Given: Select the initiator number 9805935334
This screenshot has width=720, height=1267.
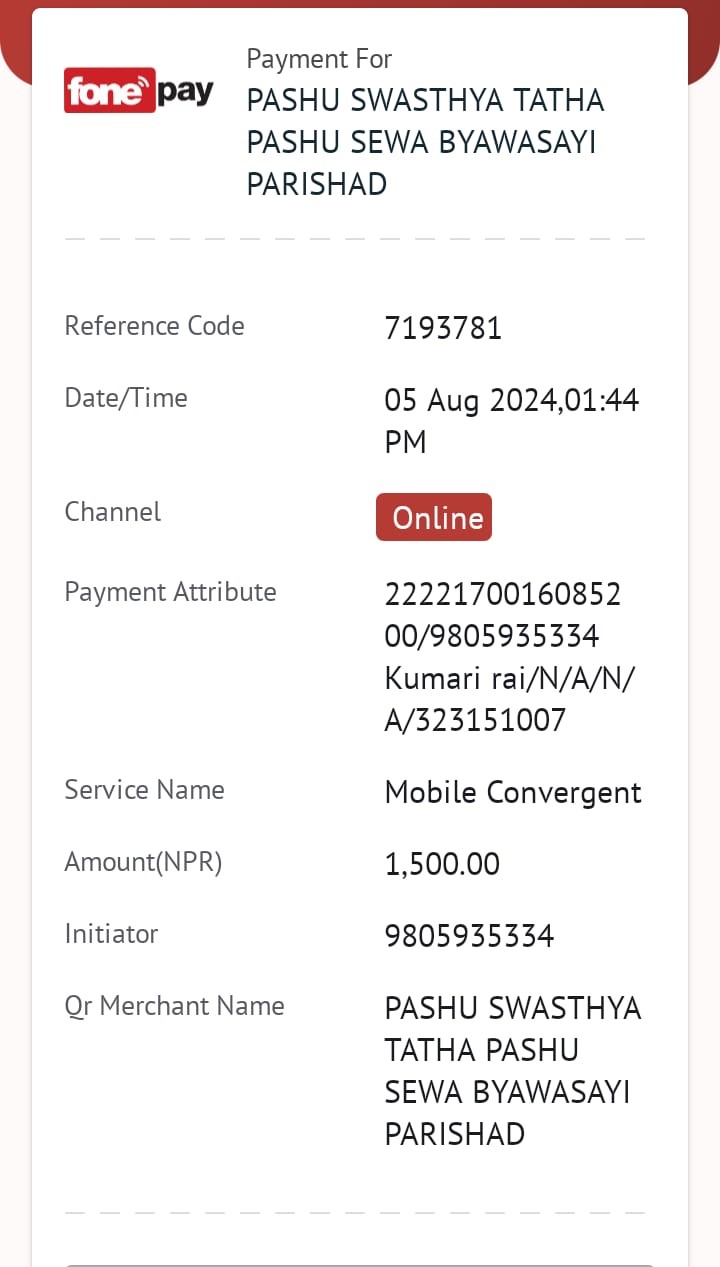Looking at the screenshot, I should click(469, 936).
